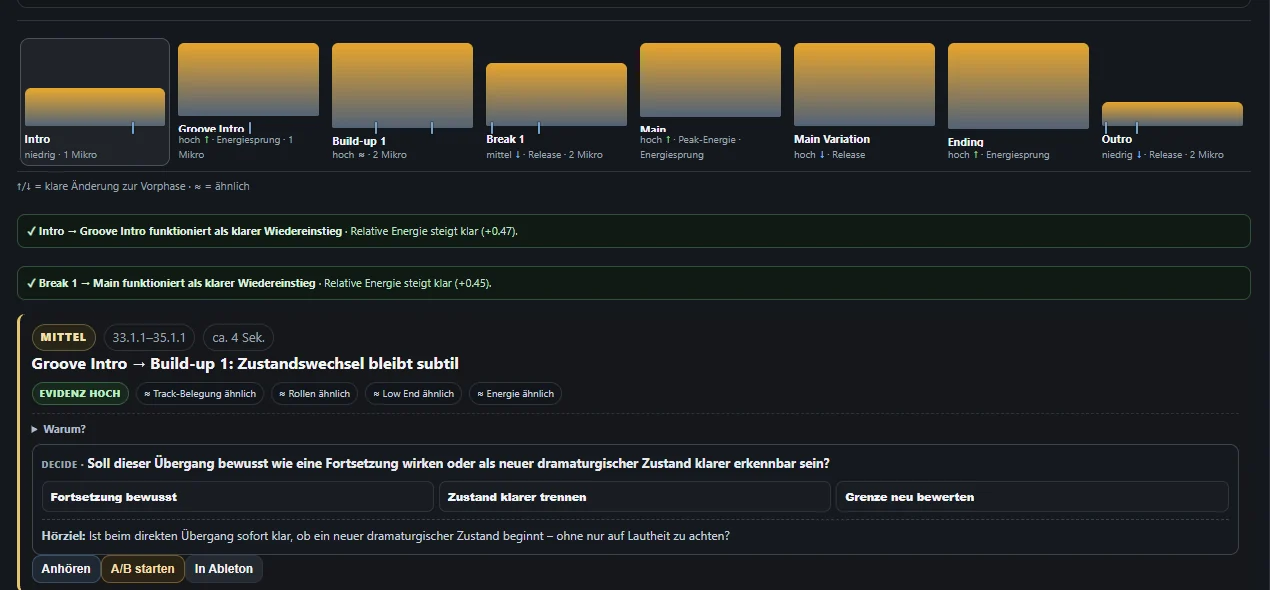Pick the 'Grenze neu bewerten' option
1270x590 pixels.
1032,497
